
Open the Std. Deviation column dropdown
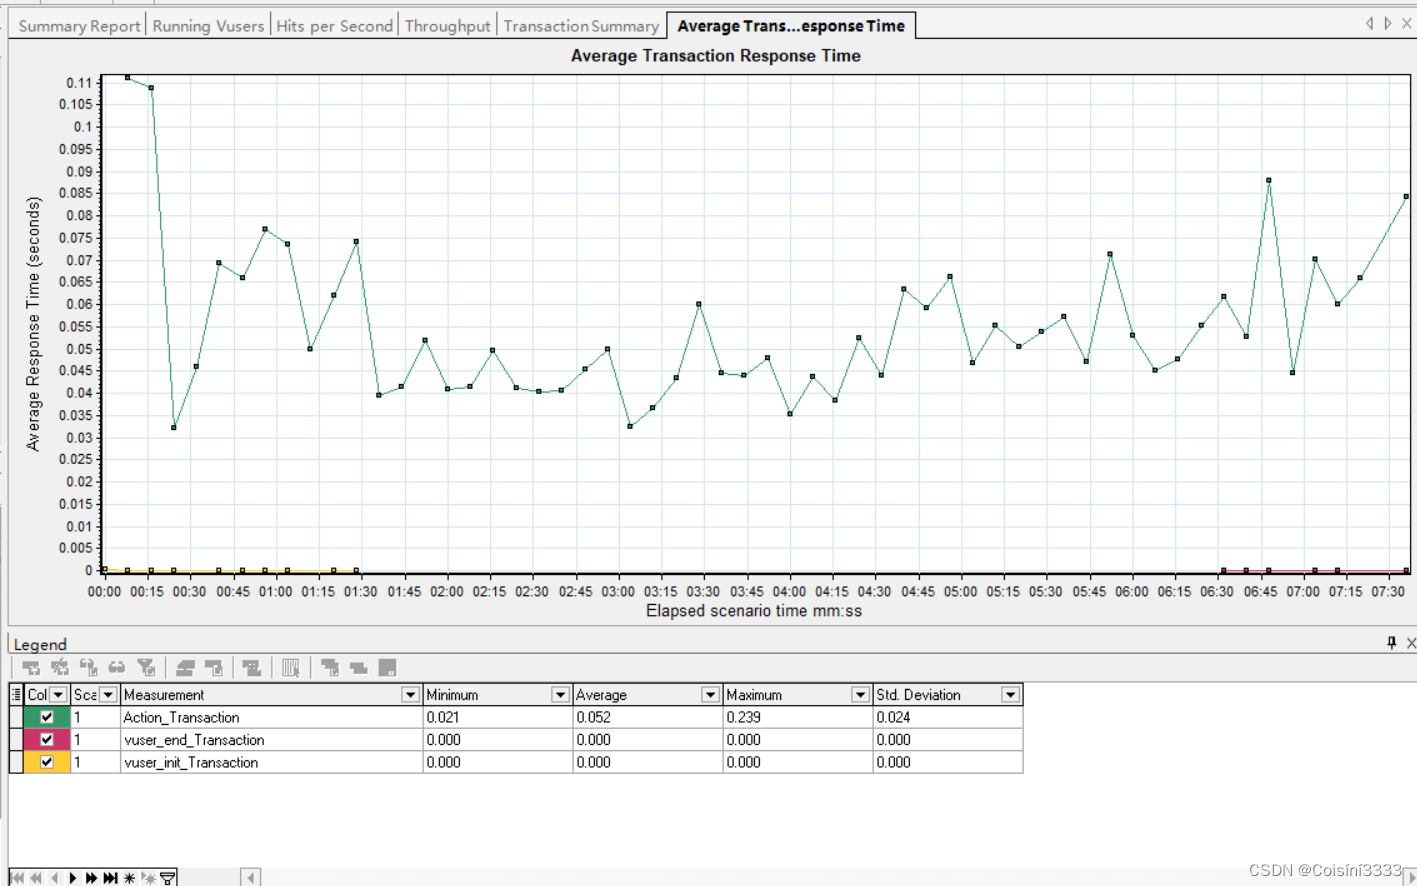click(x=1010, y=695)
